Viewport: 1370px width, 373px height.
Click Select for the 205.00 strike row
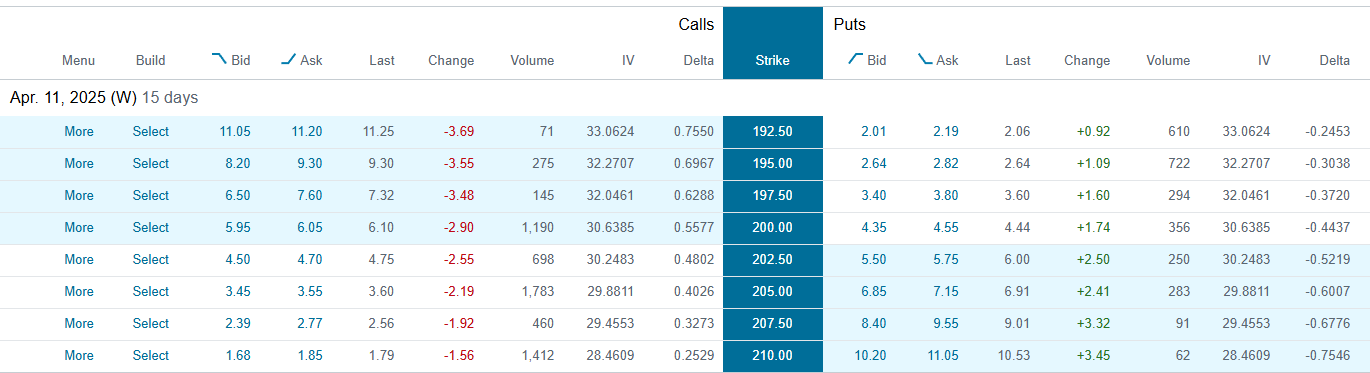151,291
